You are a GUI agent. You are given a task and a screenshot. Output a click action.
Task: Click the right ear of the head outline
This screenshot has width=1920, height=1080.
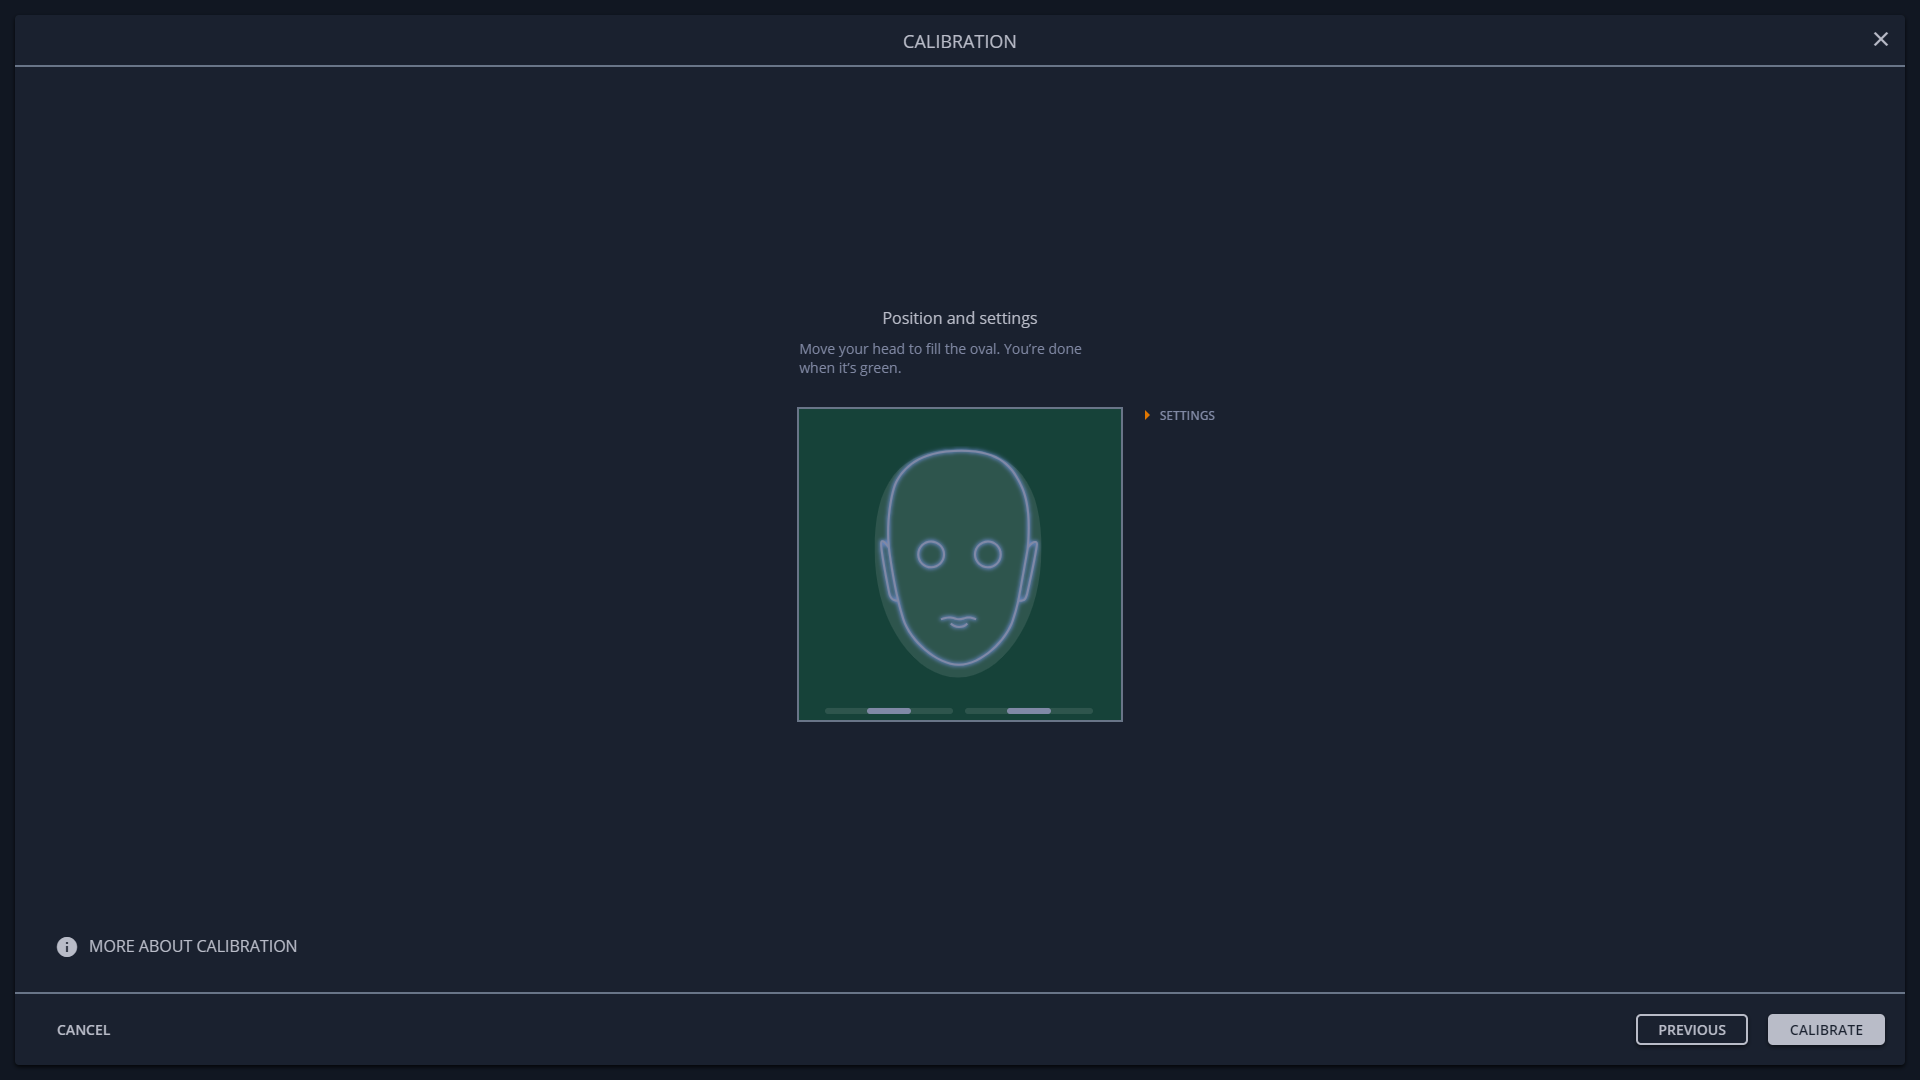click(x=1029, y=571)
